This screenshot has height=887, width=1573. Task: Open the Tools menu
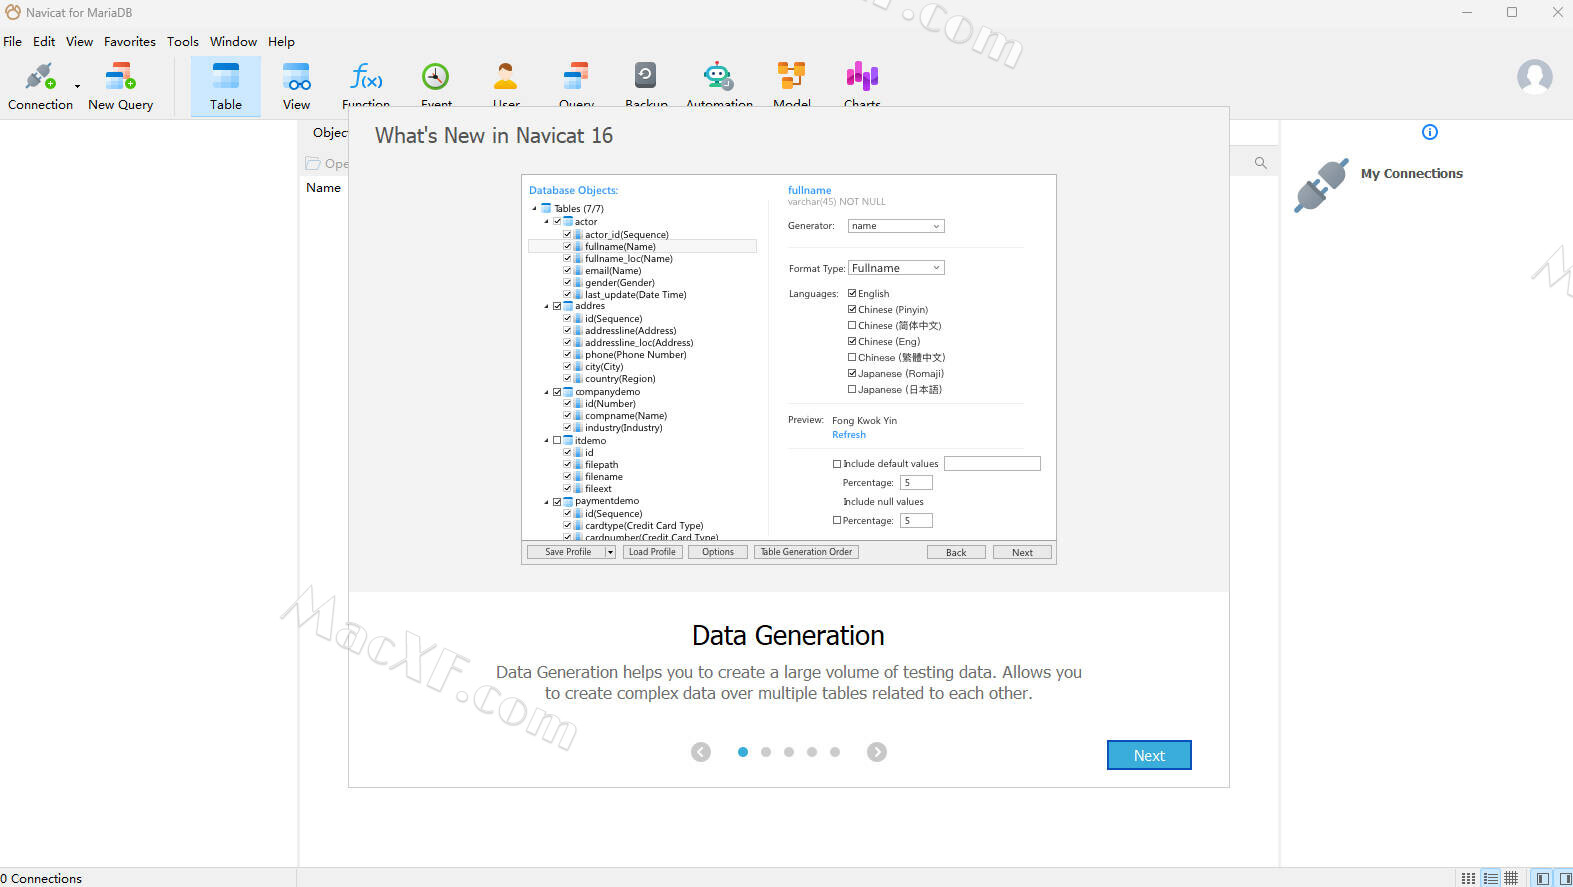183,42
